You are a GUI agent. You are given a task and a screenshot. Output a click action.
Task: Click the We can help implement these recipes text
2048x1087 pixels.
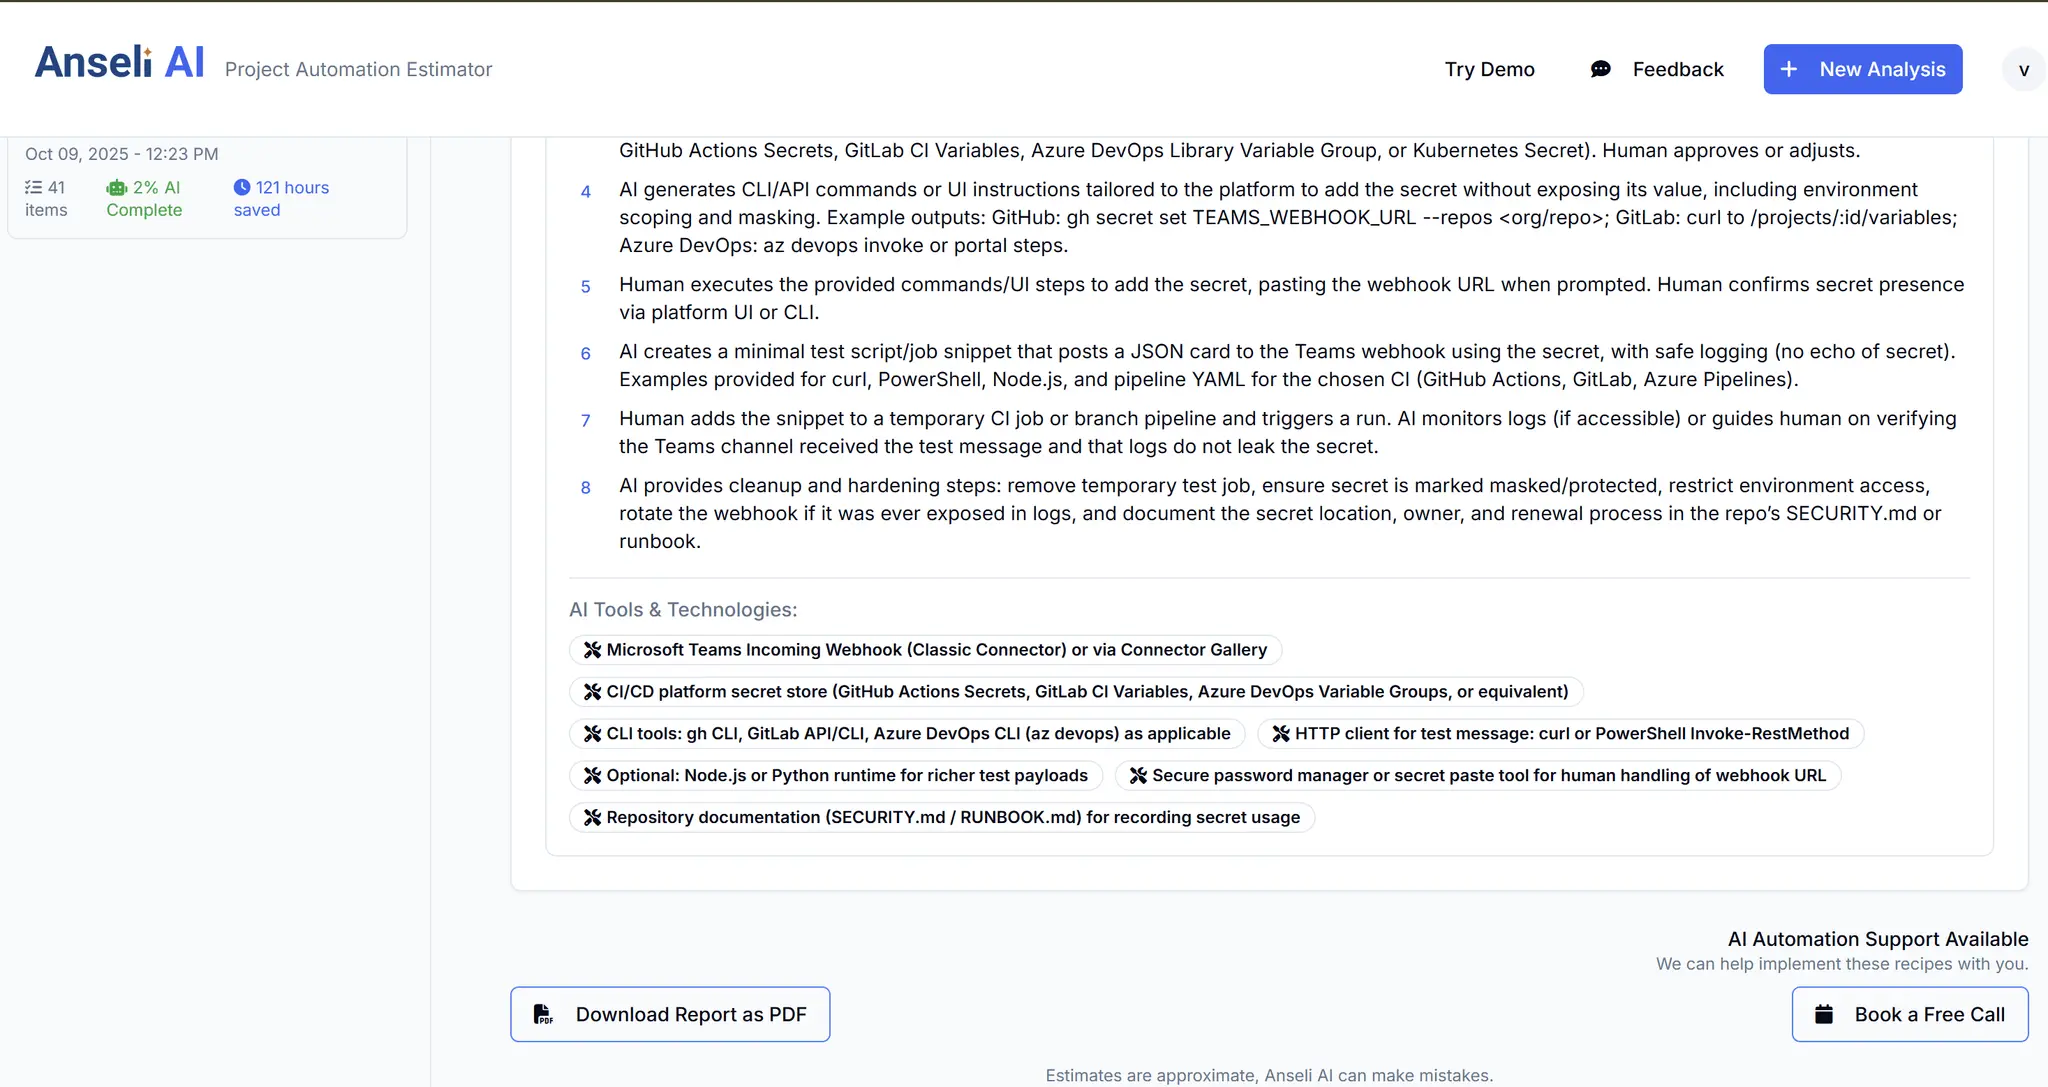[1842, 964]
